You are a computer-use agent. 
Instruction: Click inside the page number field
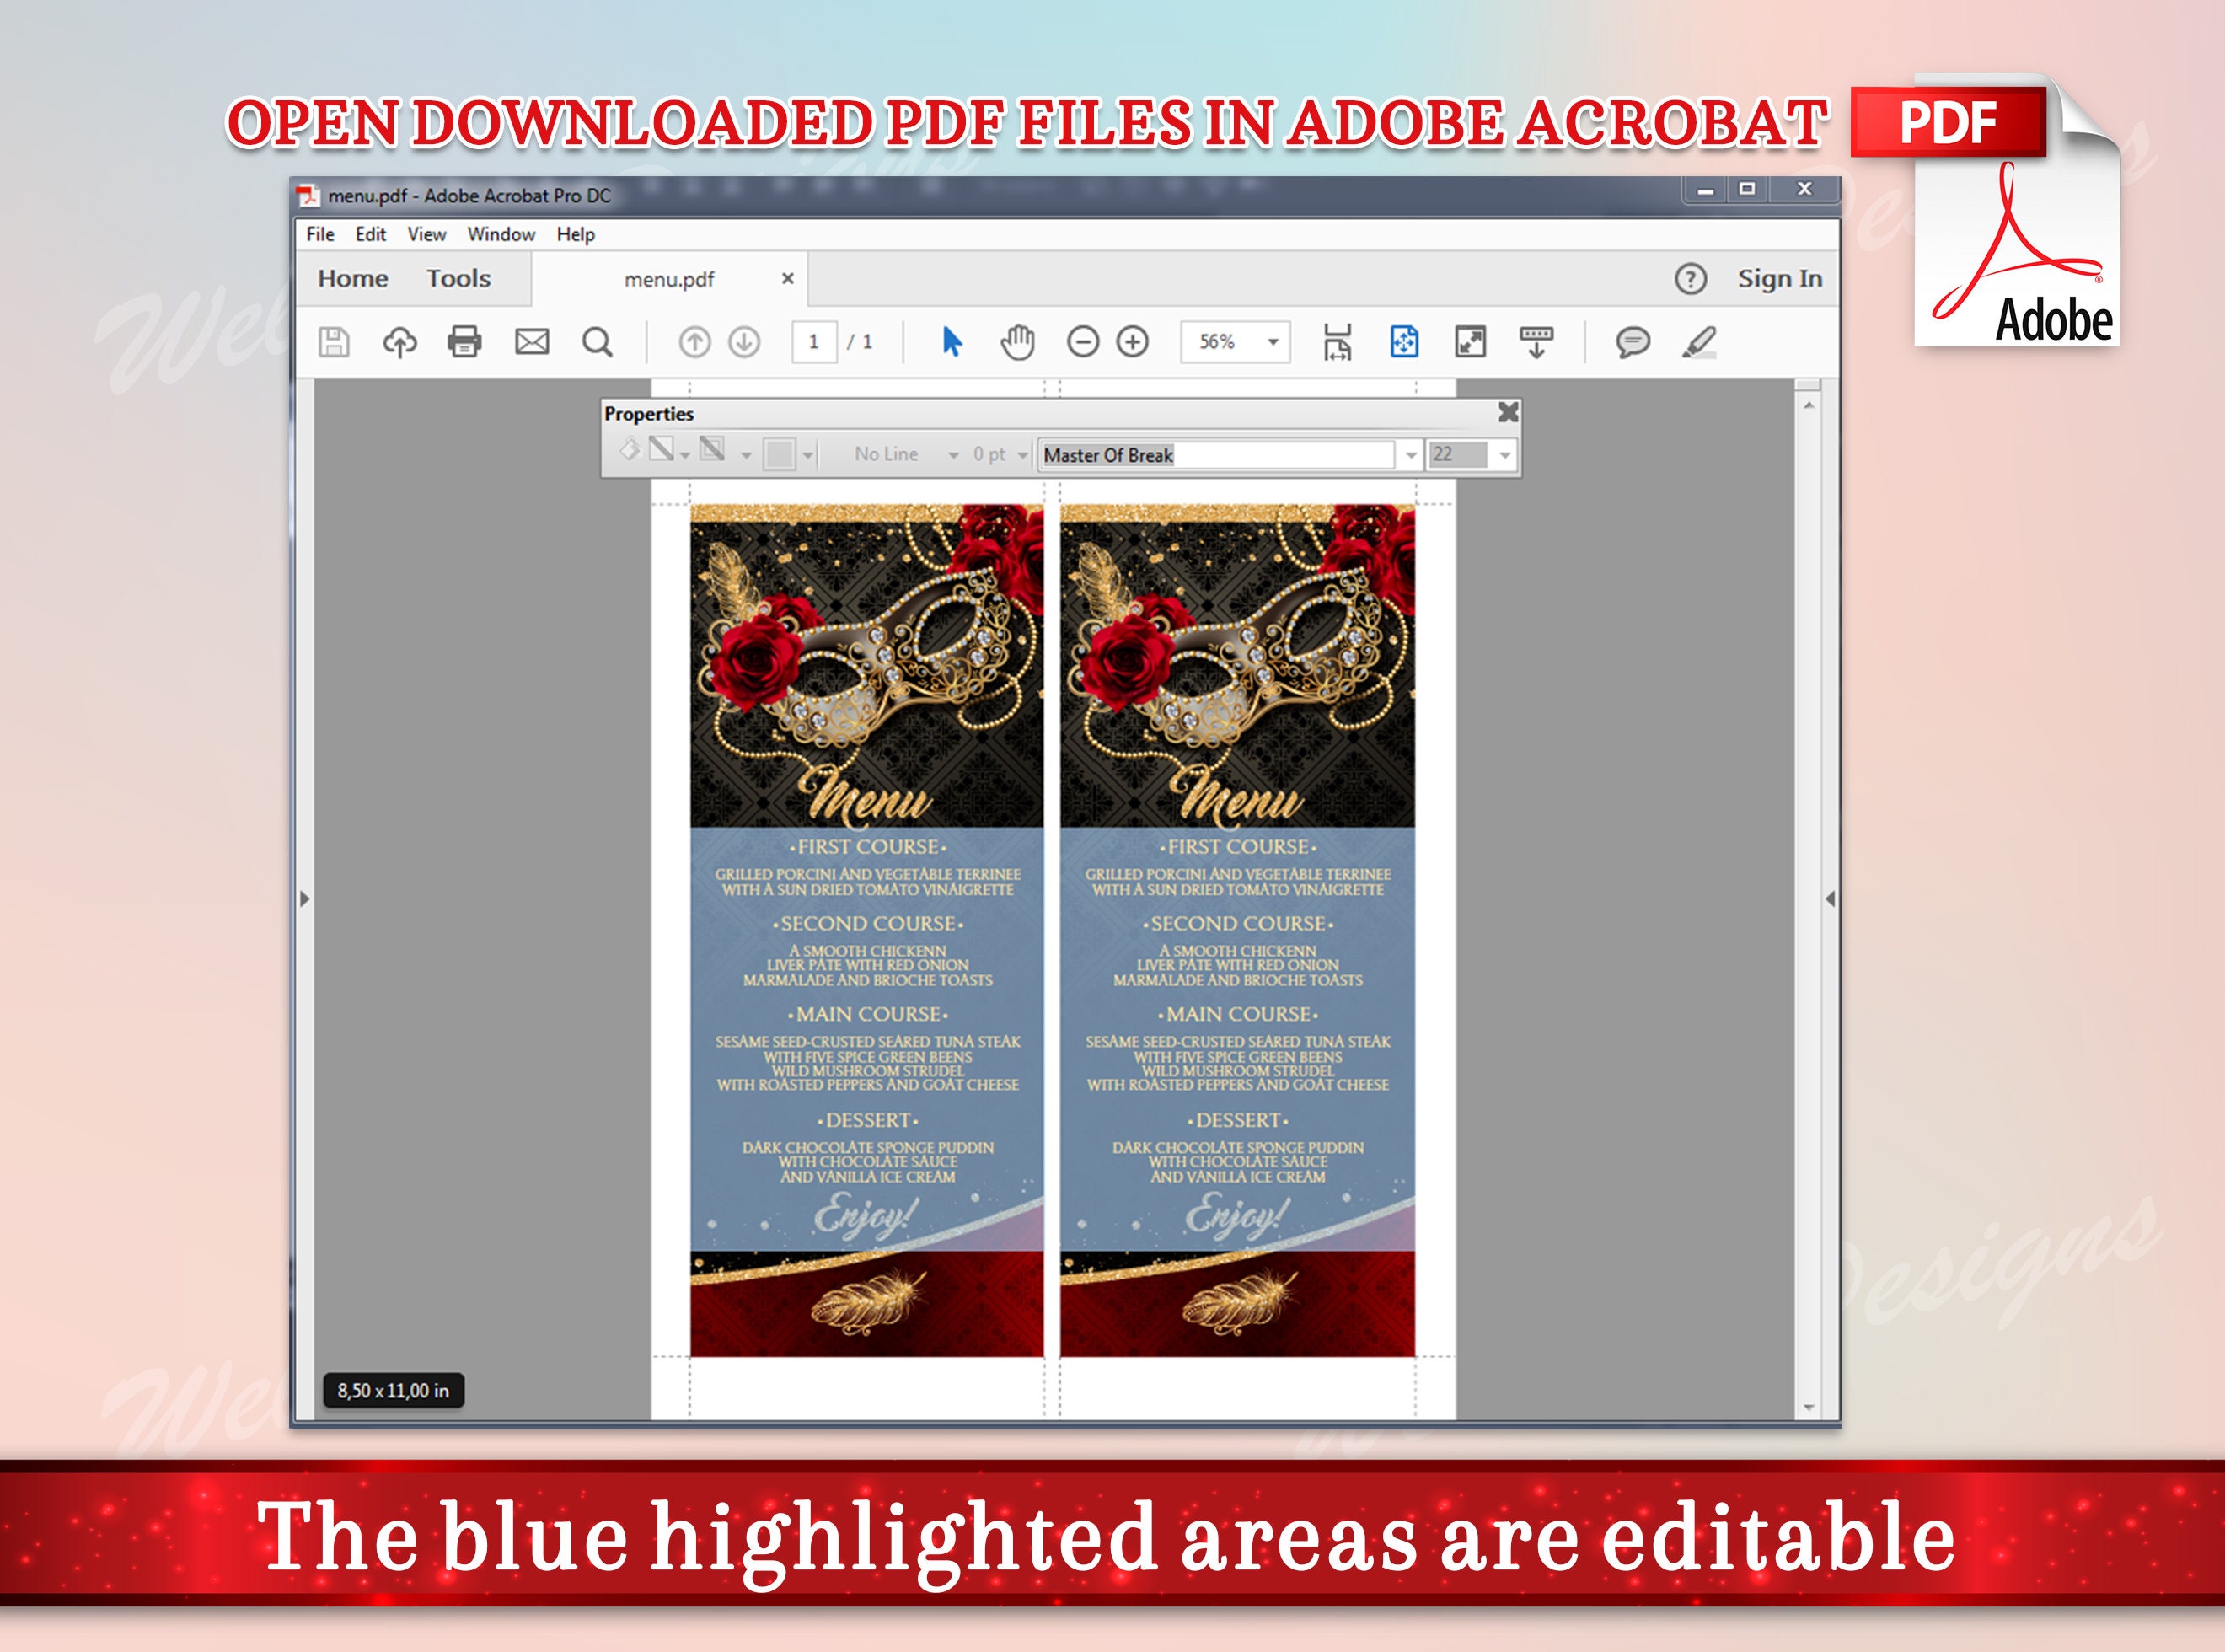[815, 342]
